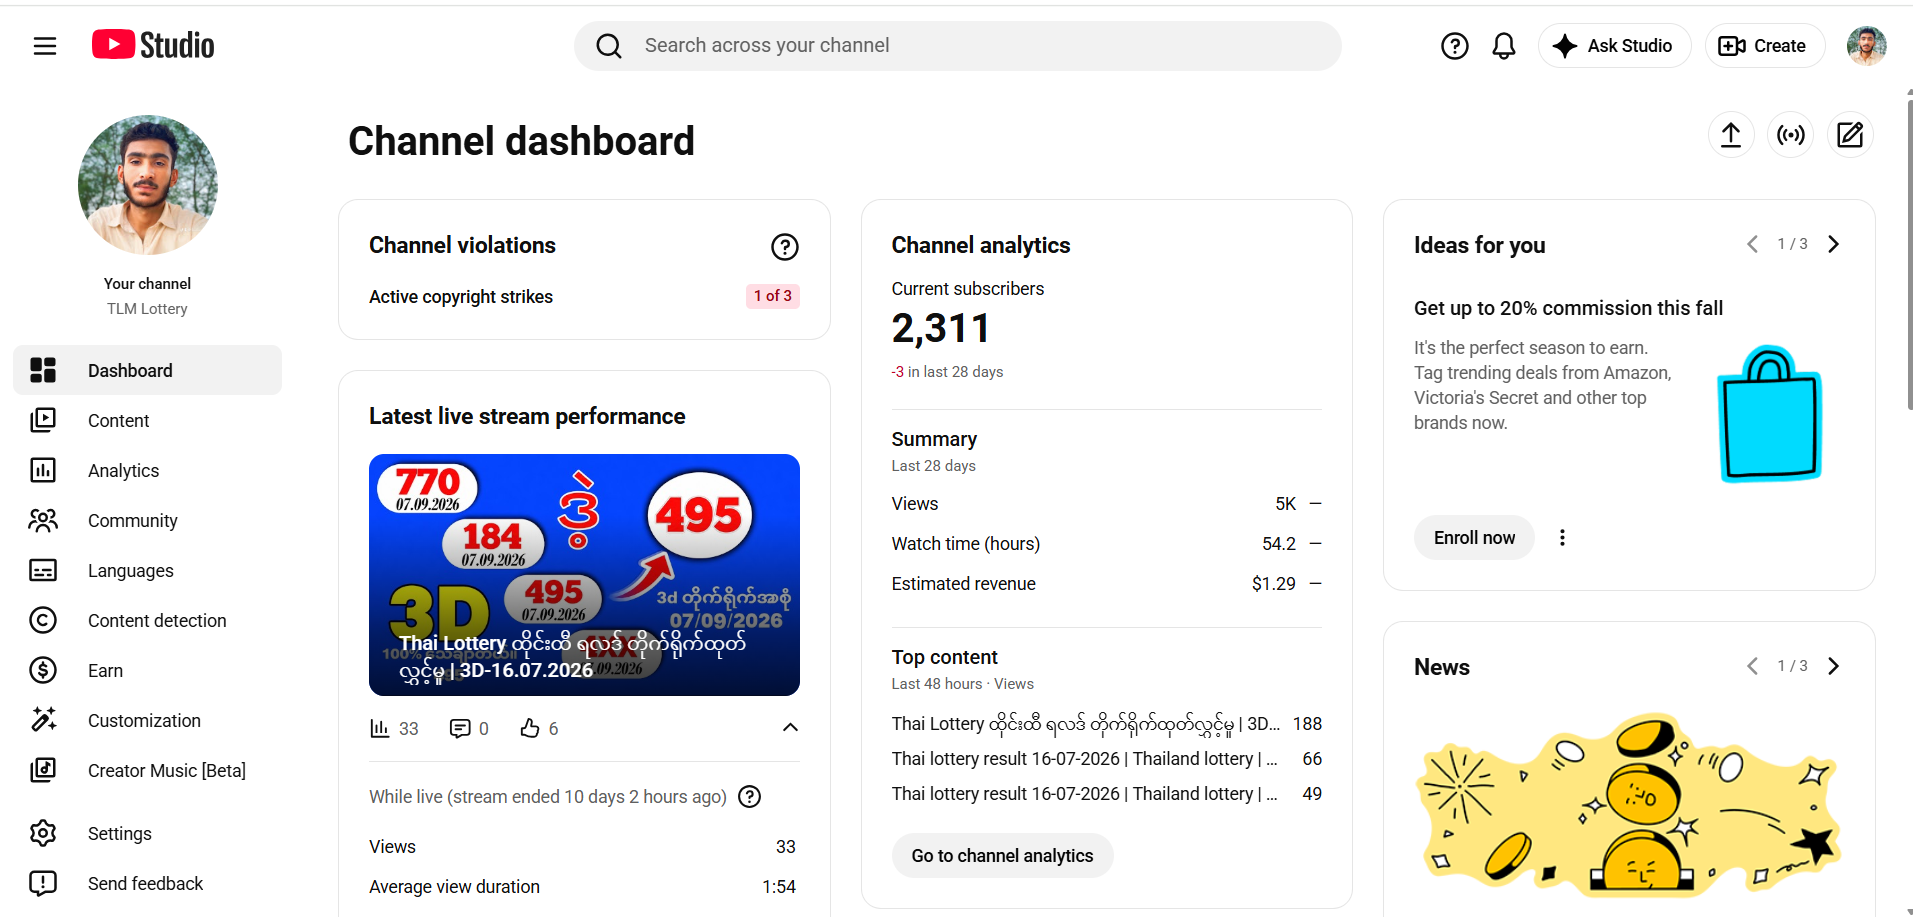Click the account avatar in top right
Image resolution: width=1913 pixels, height=917 pixels.
[1866, 46]
